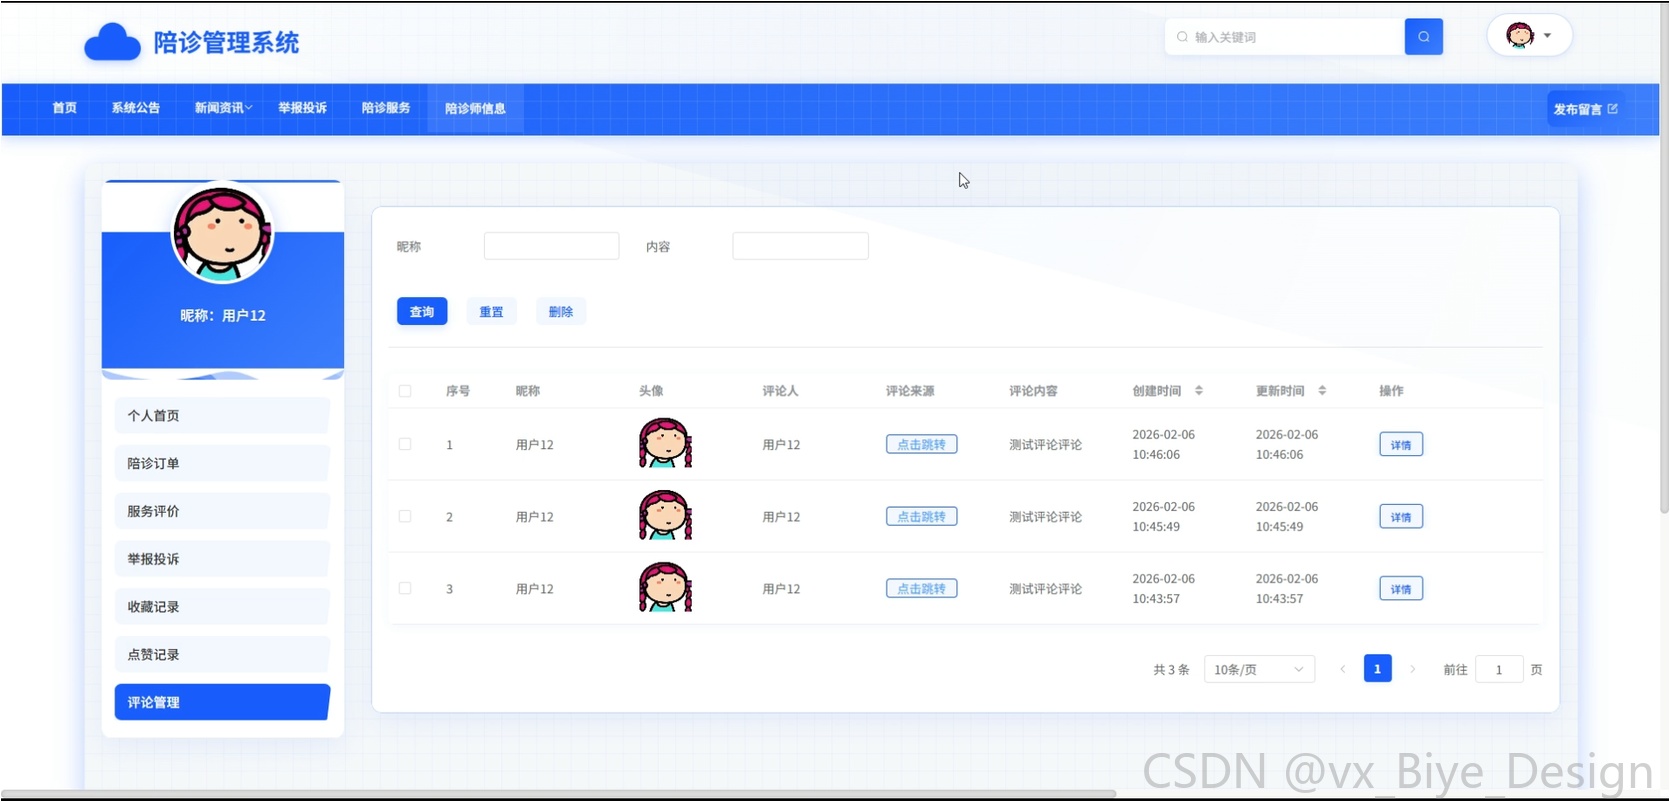Click 点击跳转 in row 2

[x=921, y=516]
